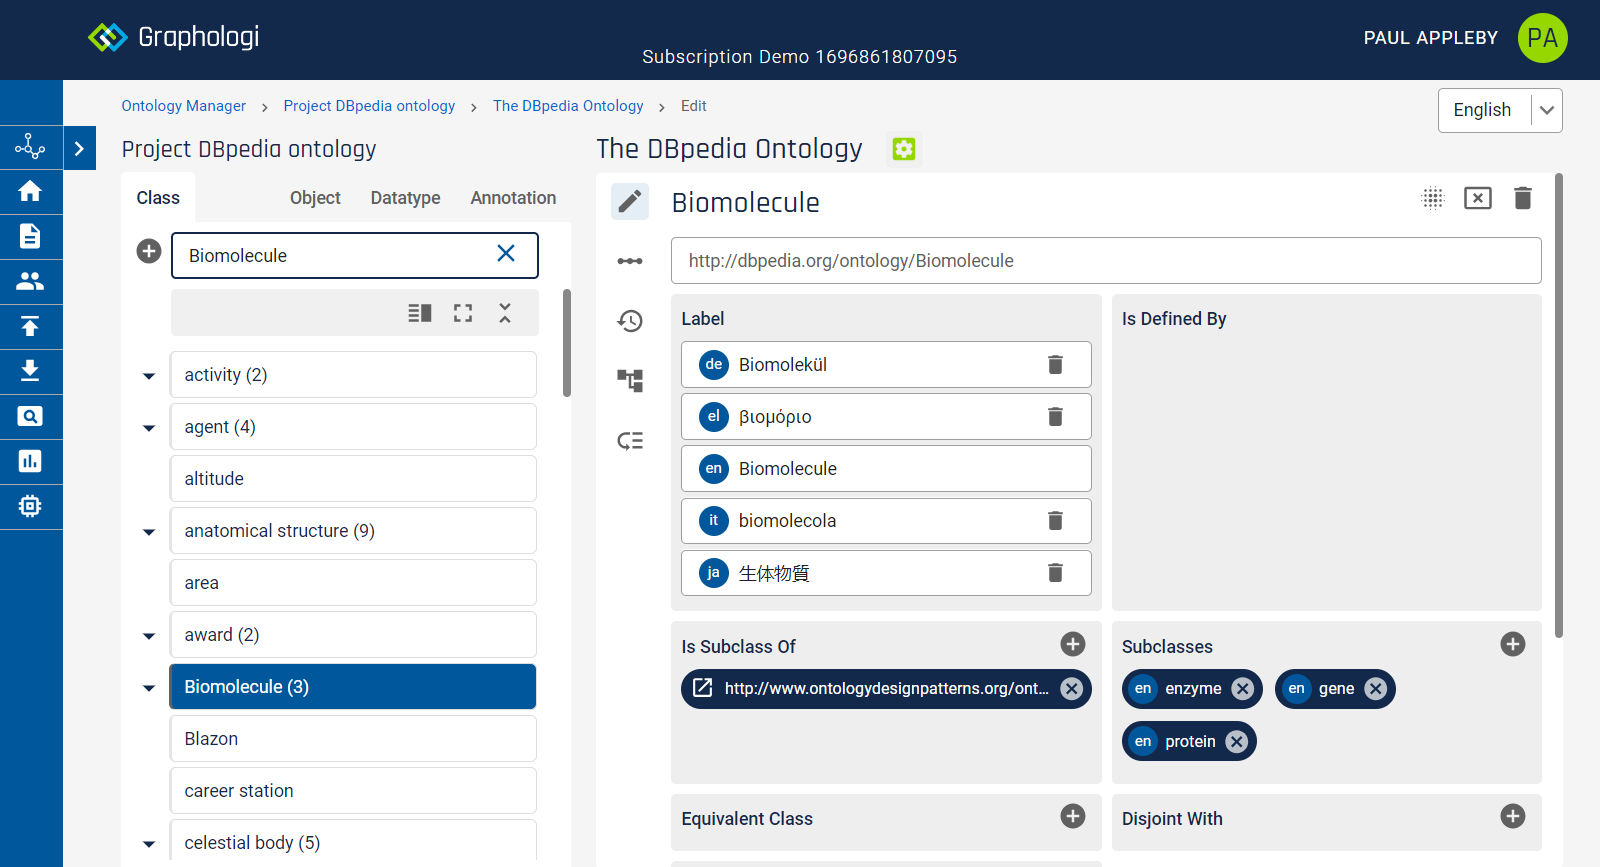Click the download sidebar icon
The image size is (1600, 867).
pyautogui.click(x=30, y=371)
